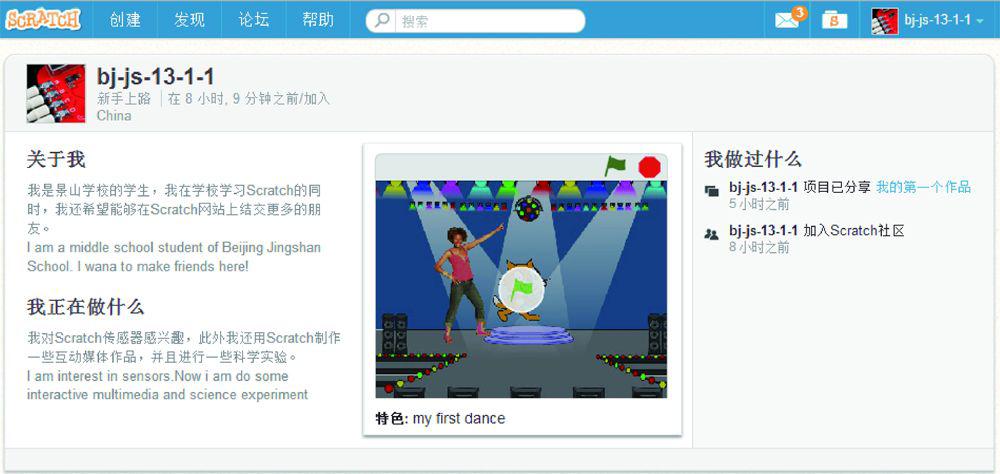Expand the bj-js-13-1-1 account dropdown

coord(945,20)
